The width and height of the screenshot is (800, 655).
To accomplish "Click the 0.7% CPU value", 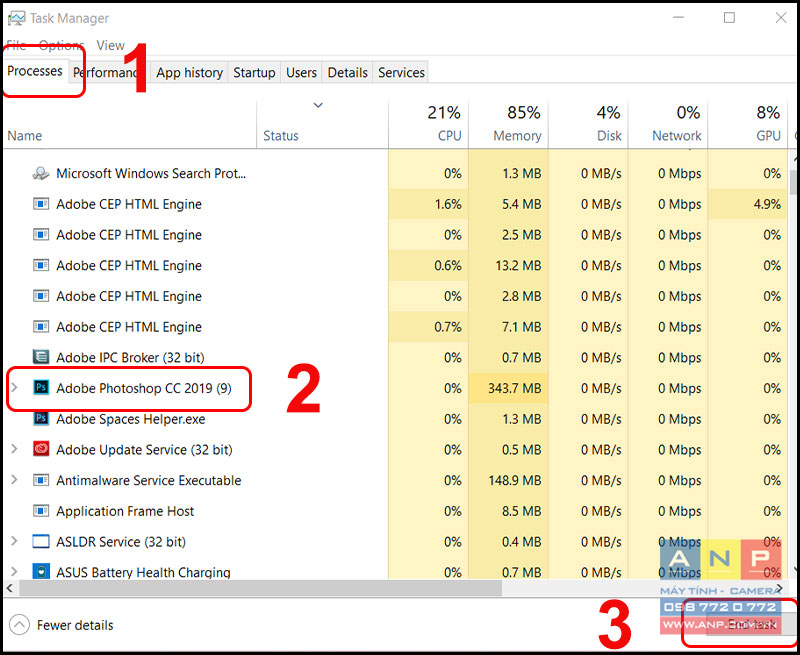I will point(448,326).
